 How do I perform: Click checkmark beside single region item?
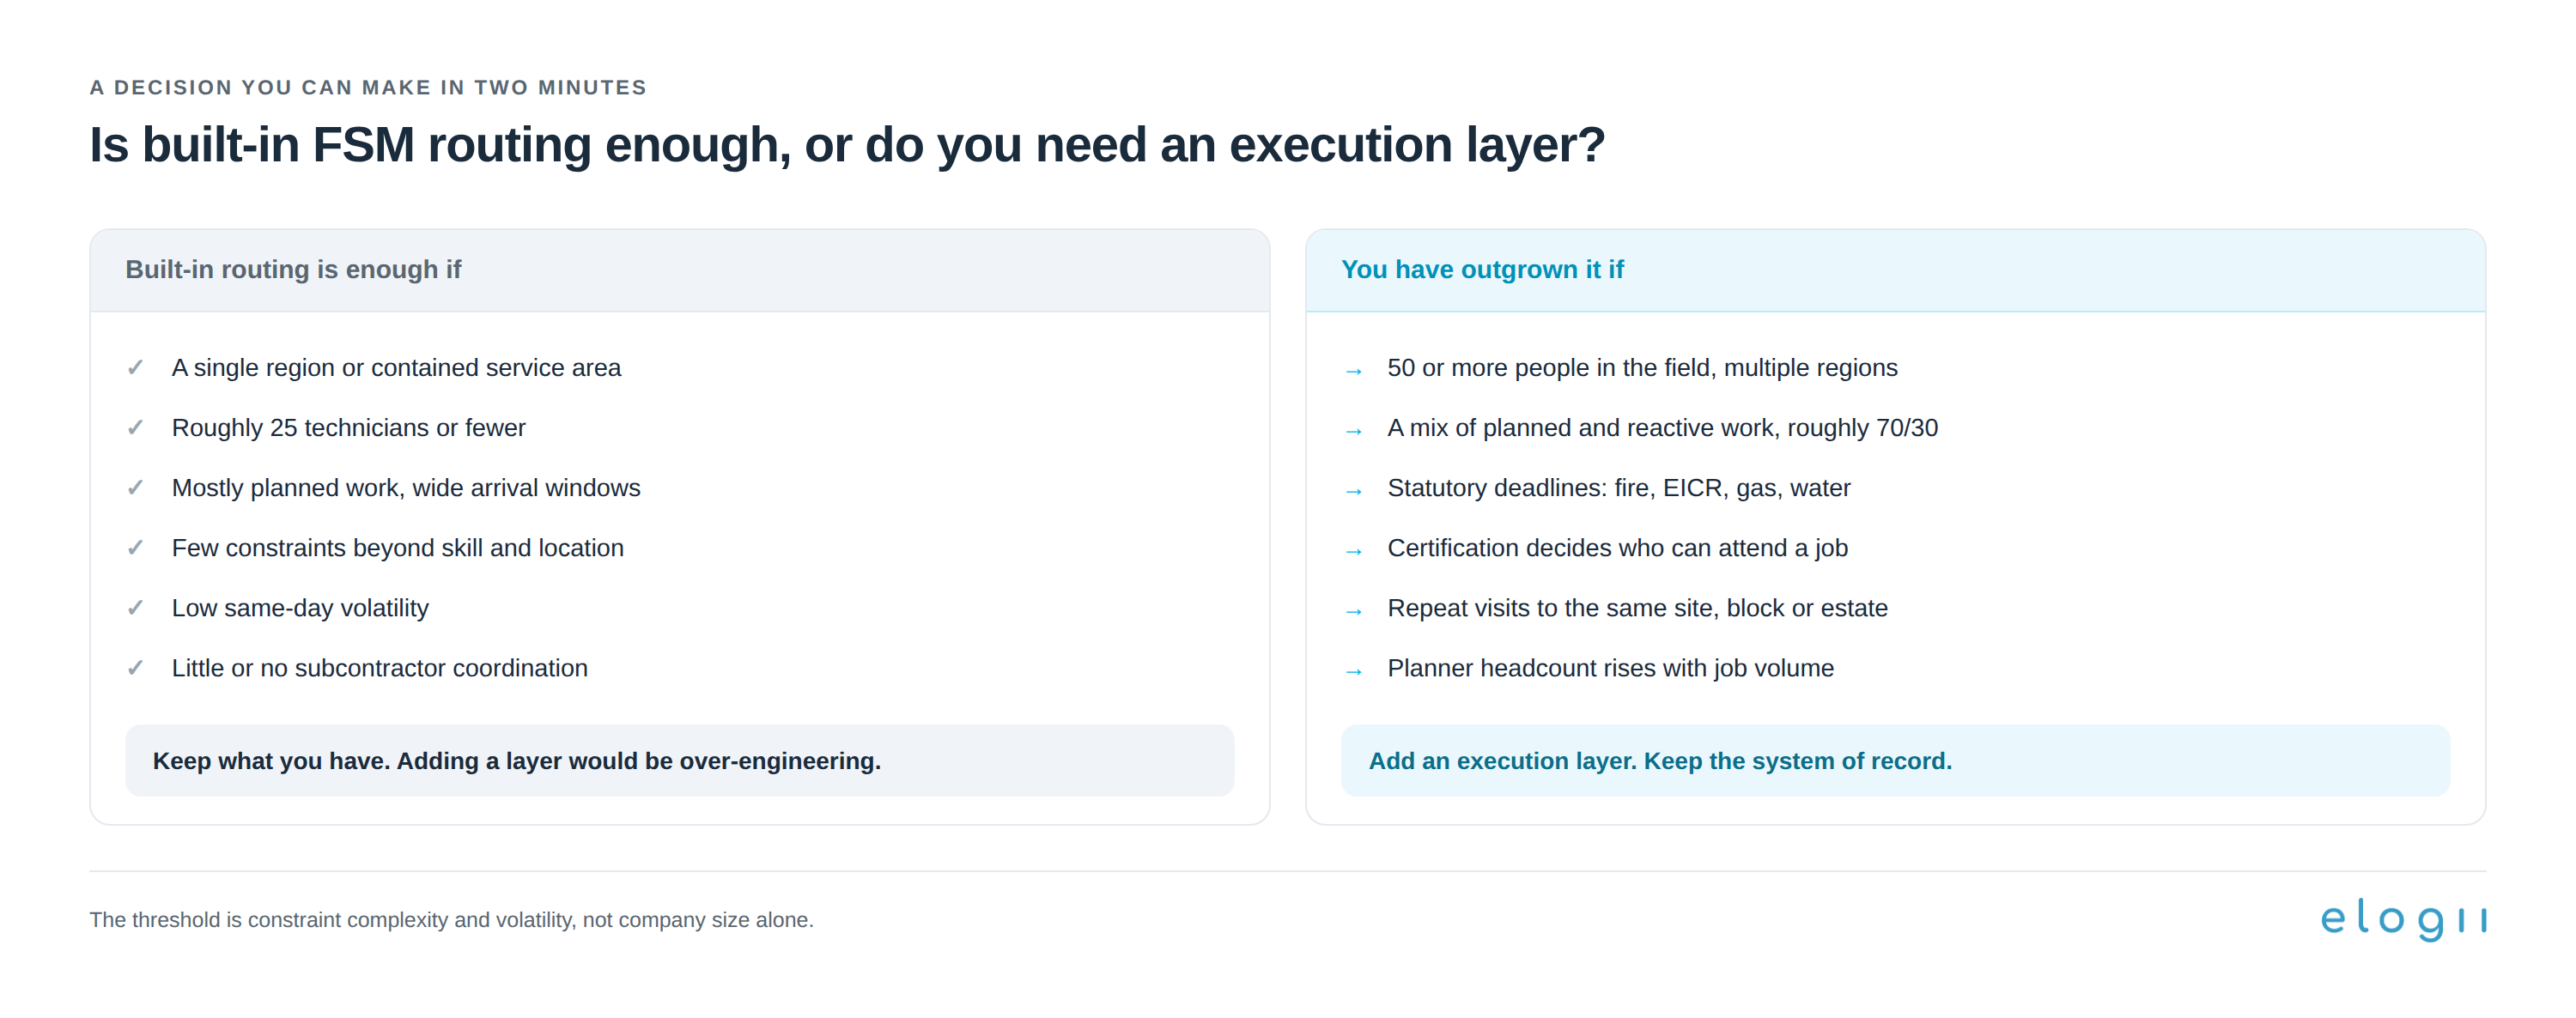(x=135, y=368)
